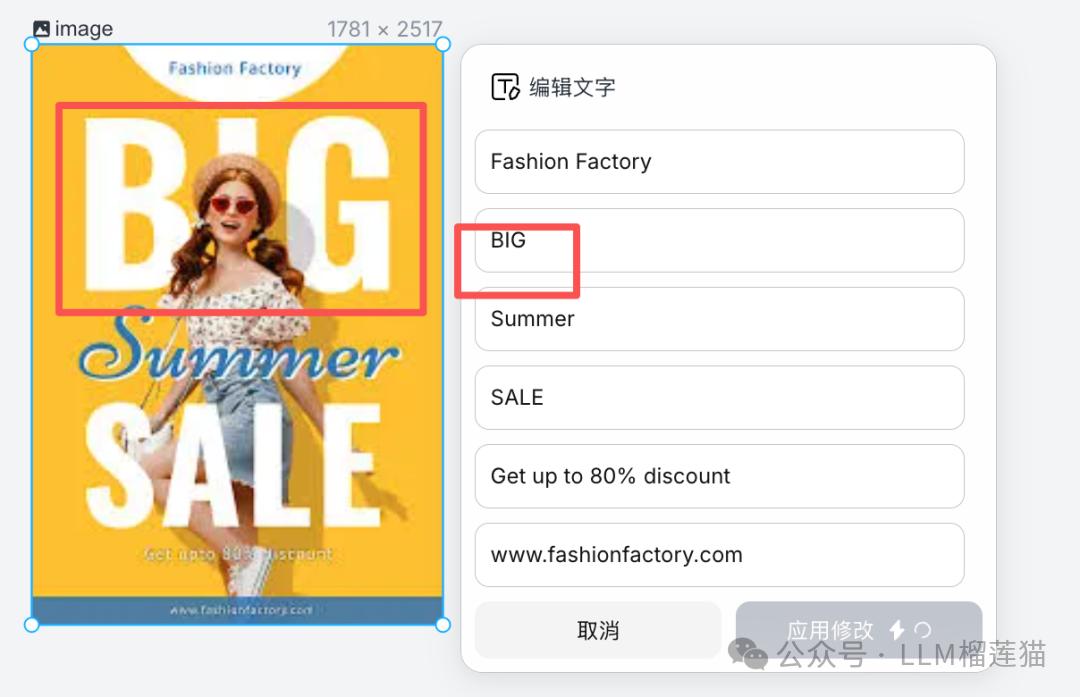The image size is (1080, 697).
Task: Click the SALE text field
Action: point(719,397)
